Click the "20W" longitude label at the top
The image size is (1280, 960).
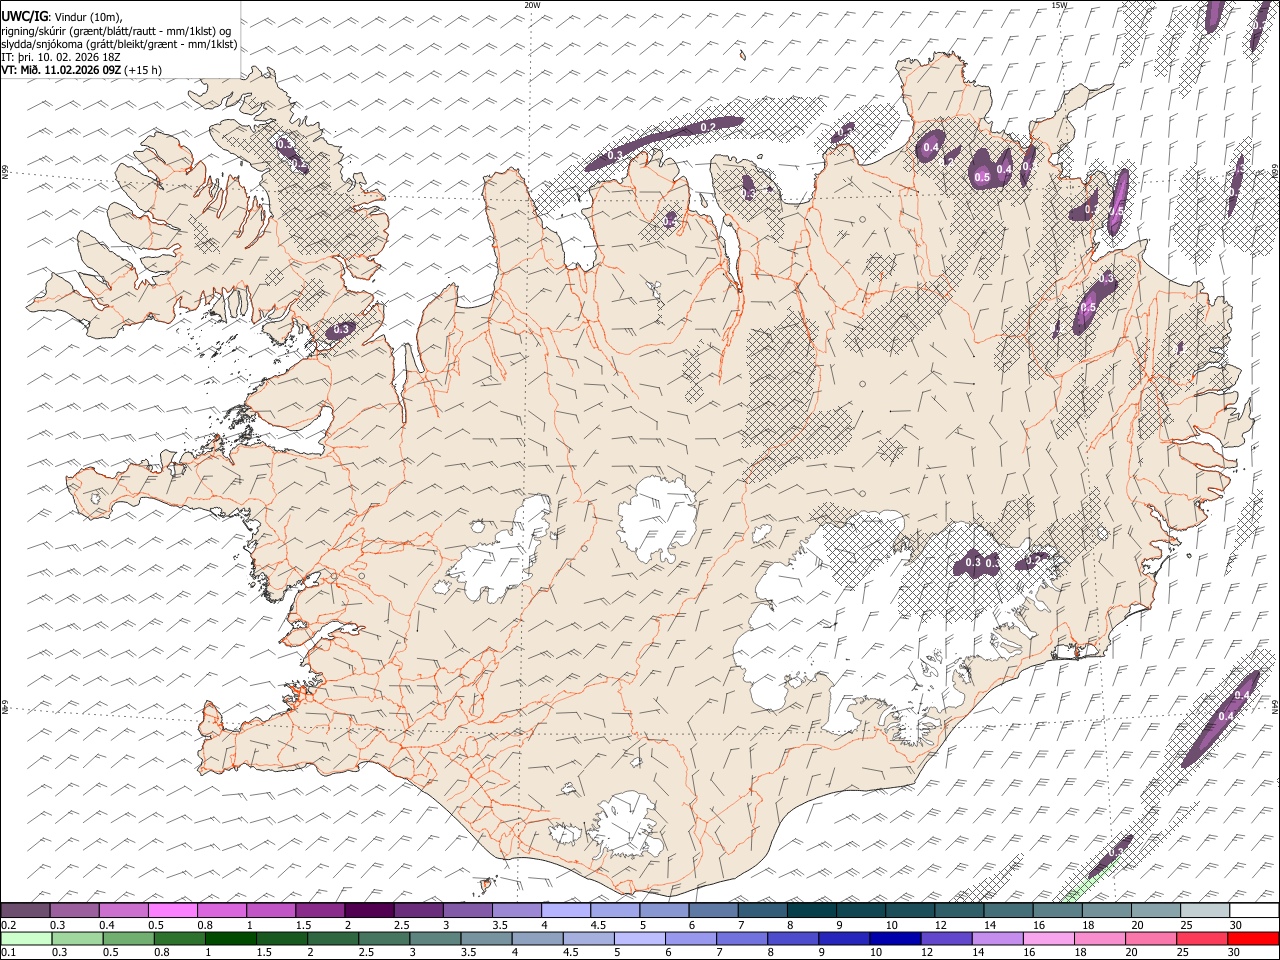click(532, 5)
